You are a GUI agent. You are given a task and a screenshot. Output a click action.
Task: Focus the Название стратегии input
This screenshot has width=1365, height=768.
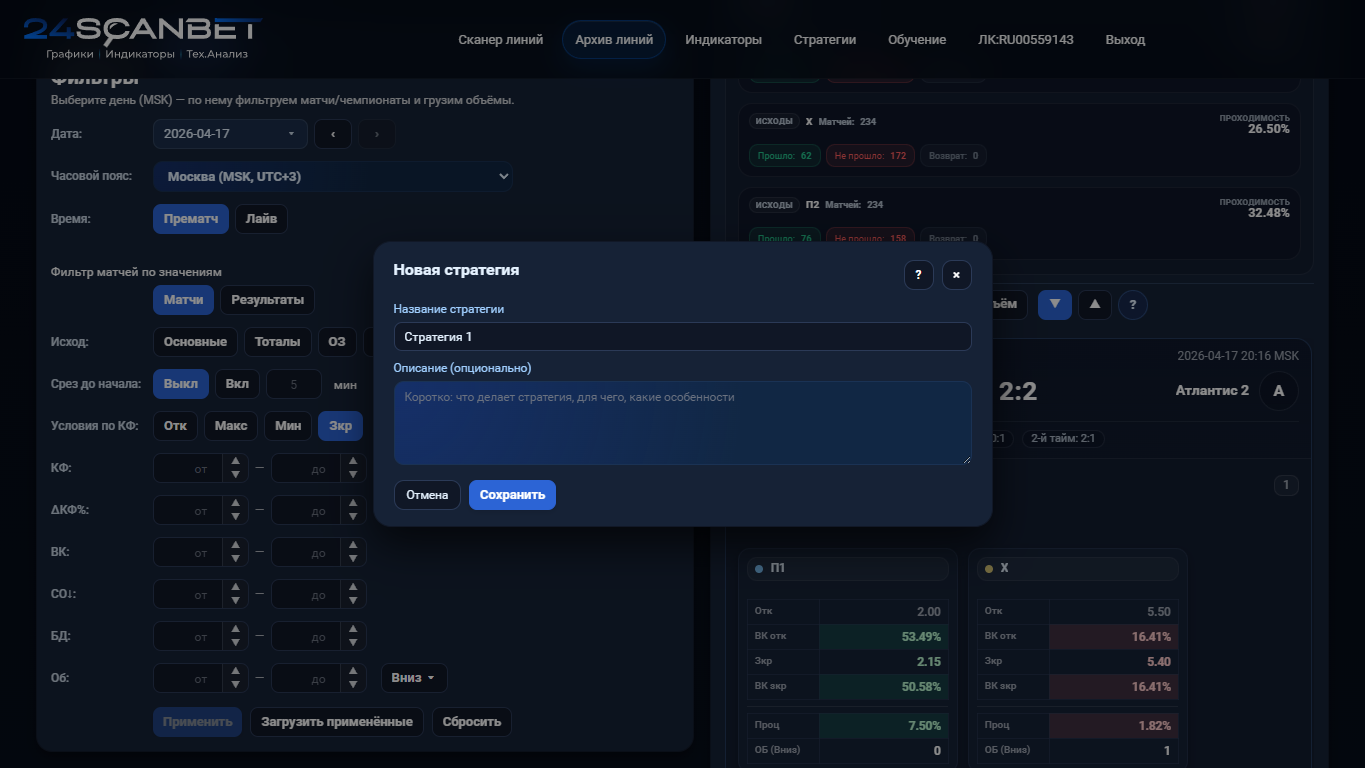coord(683,337)
